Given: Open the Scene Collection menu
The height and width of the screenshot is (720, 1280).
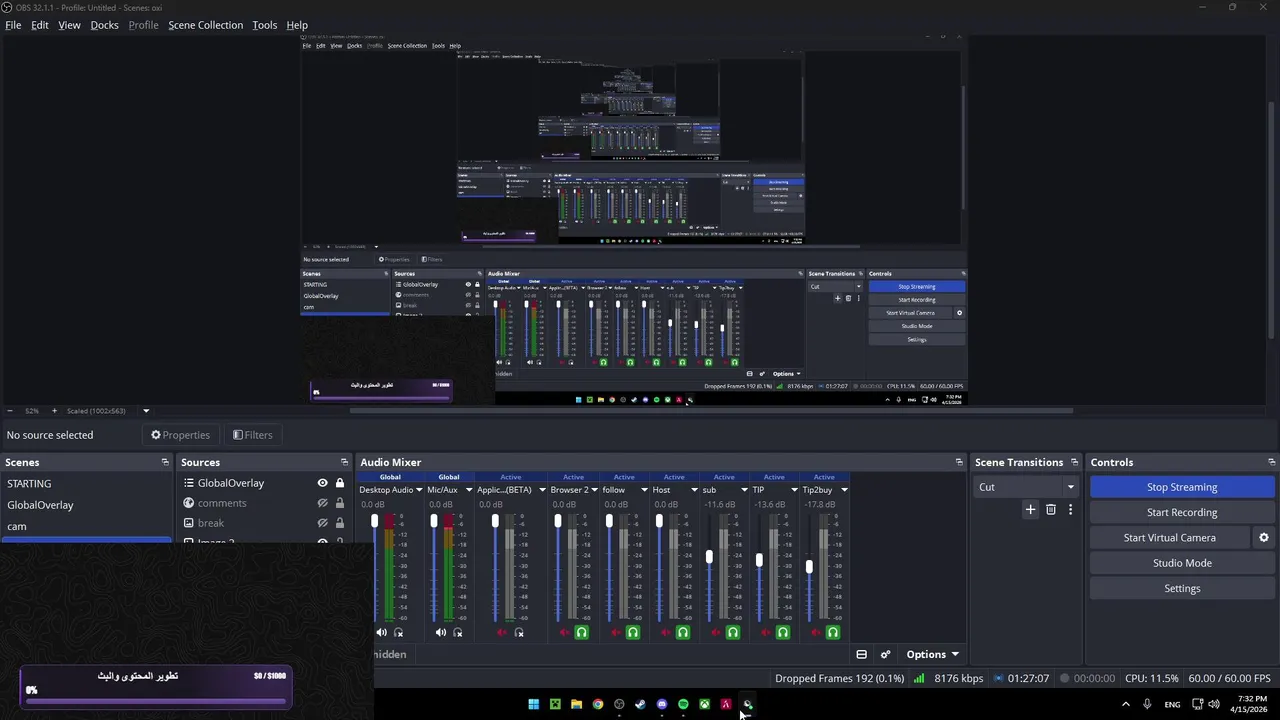Looking at the screenshot, I should coord(205,25).
